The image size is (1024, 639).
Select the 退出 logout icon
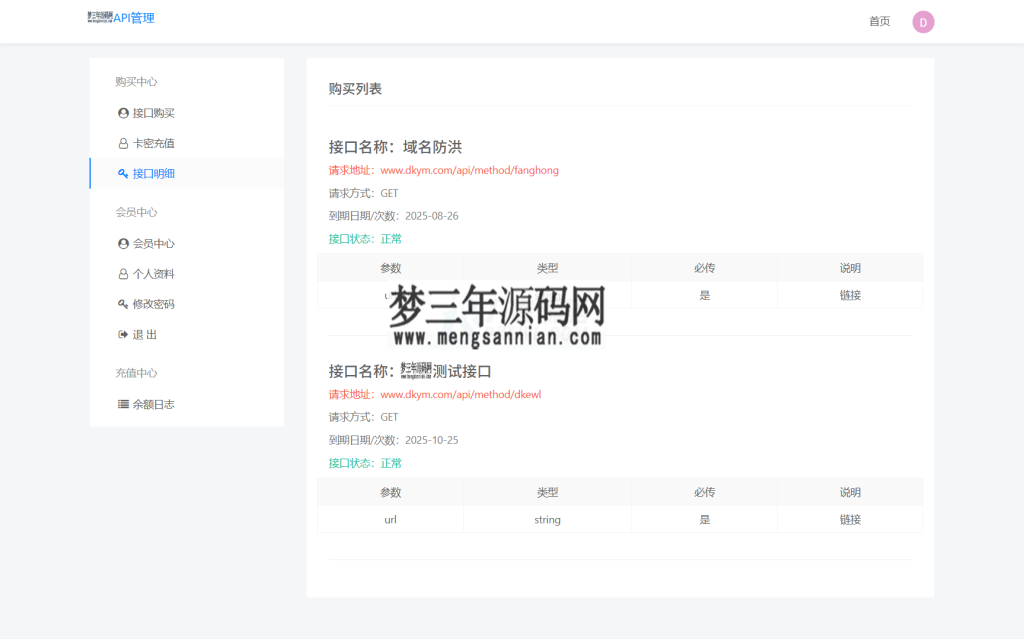121,334
